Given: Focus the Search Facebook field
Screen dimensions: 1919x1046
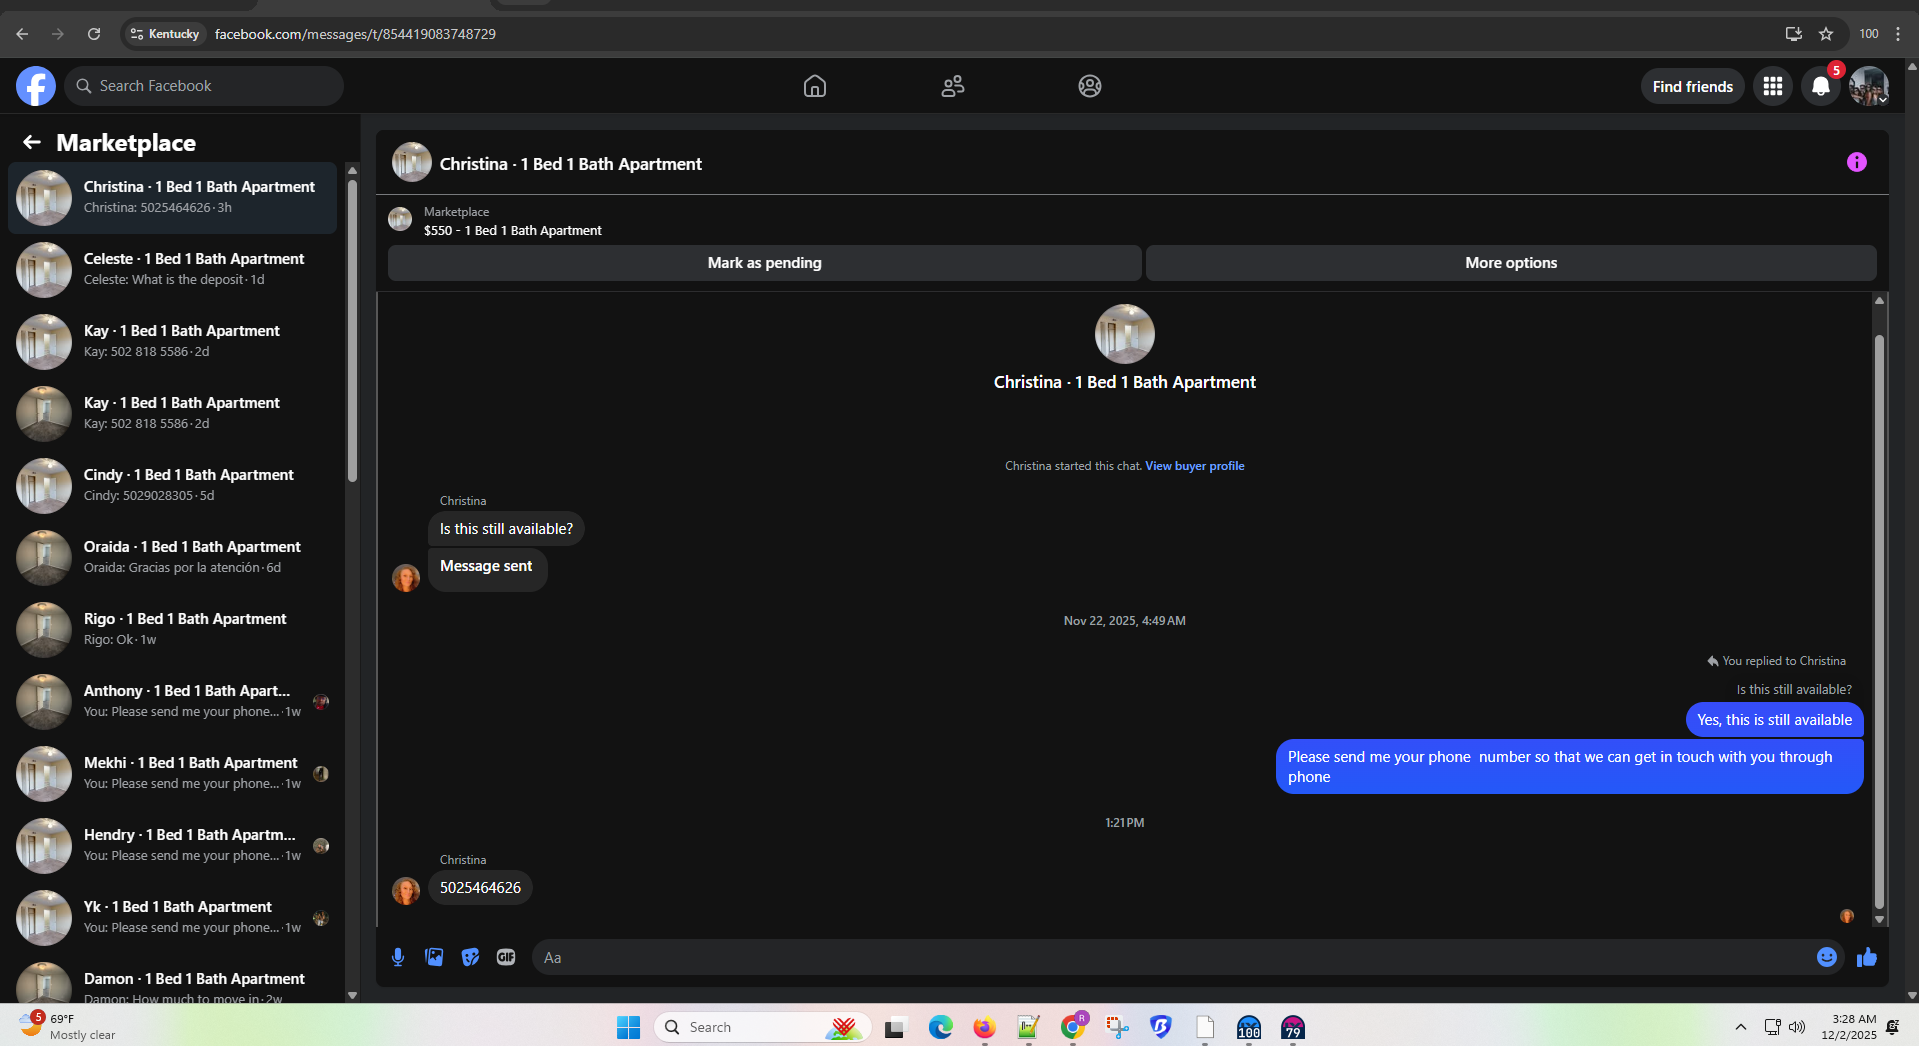Looking at the screenshot, I should 205,86.
